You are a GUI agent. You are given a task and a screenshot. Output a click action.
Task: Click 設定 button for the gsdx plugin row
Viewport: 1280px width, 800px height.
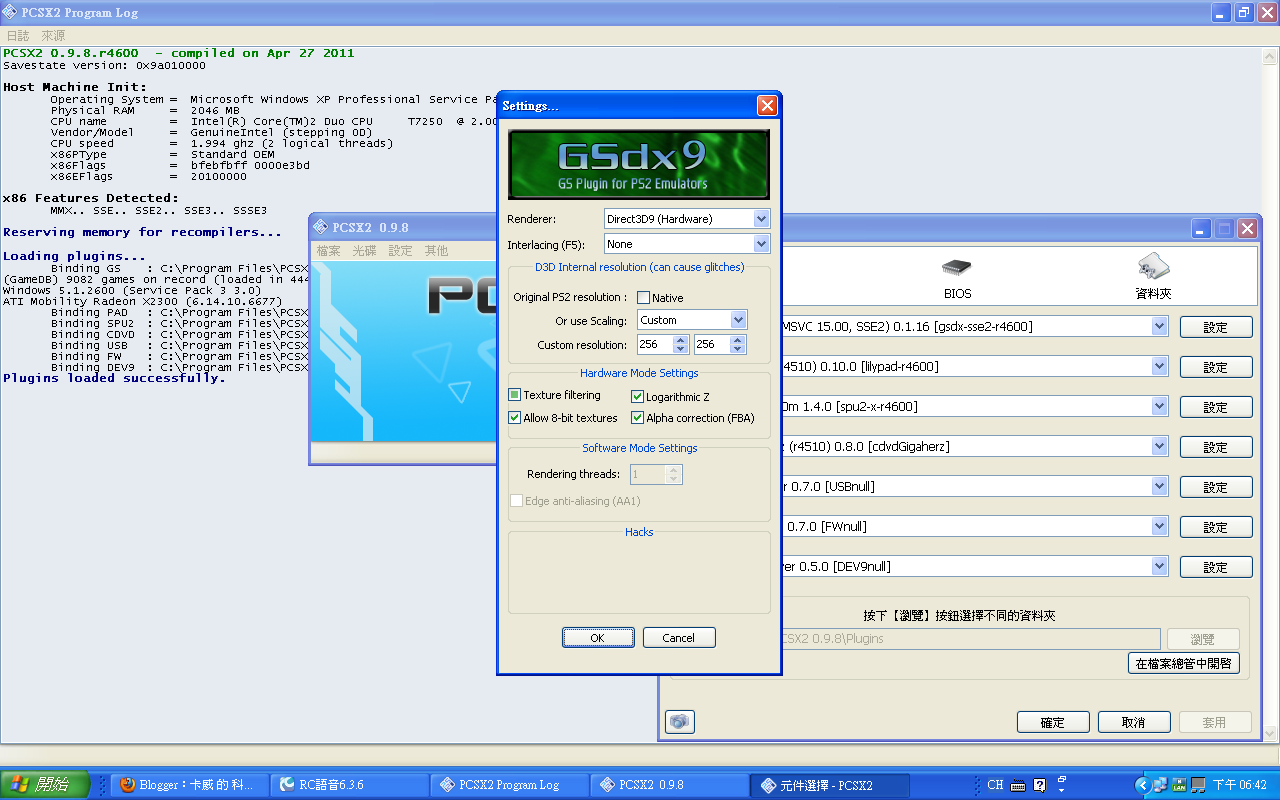coord(1216,327)
